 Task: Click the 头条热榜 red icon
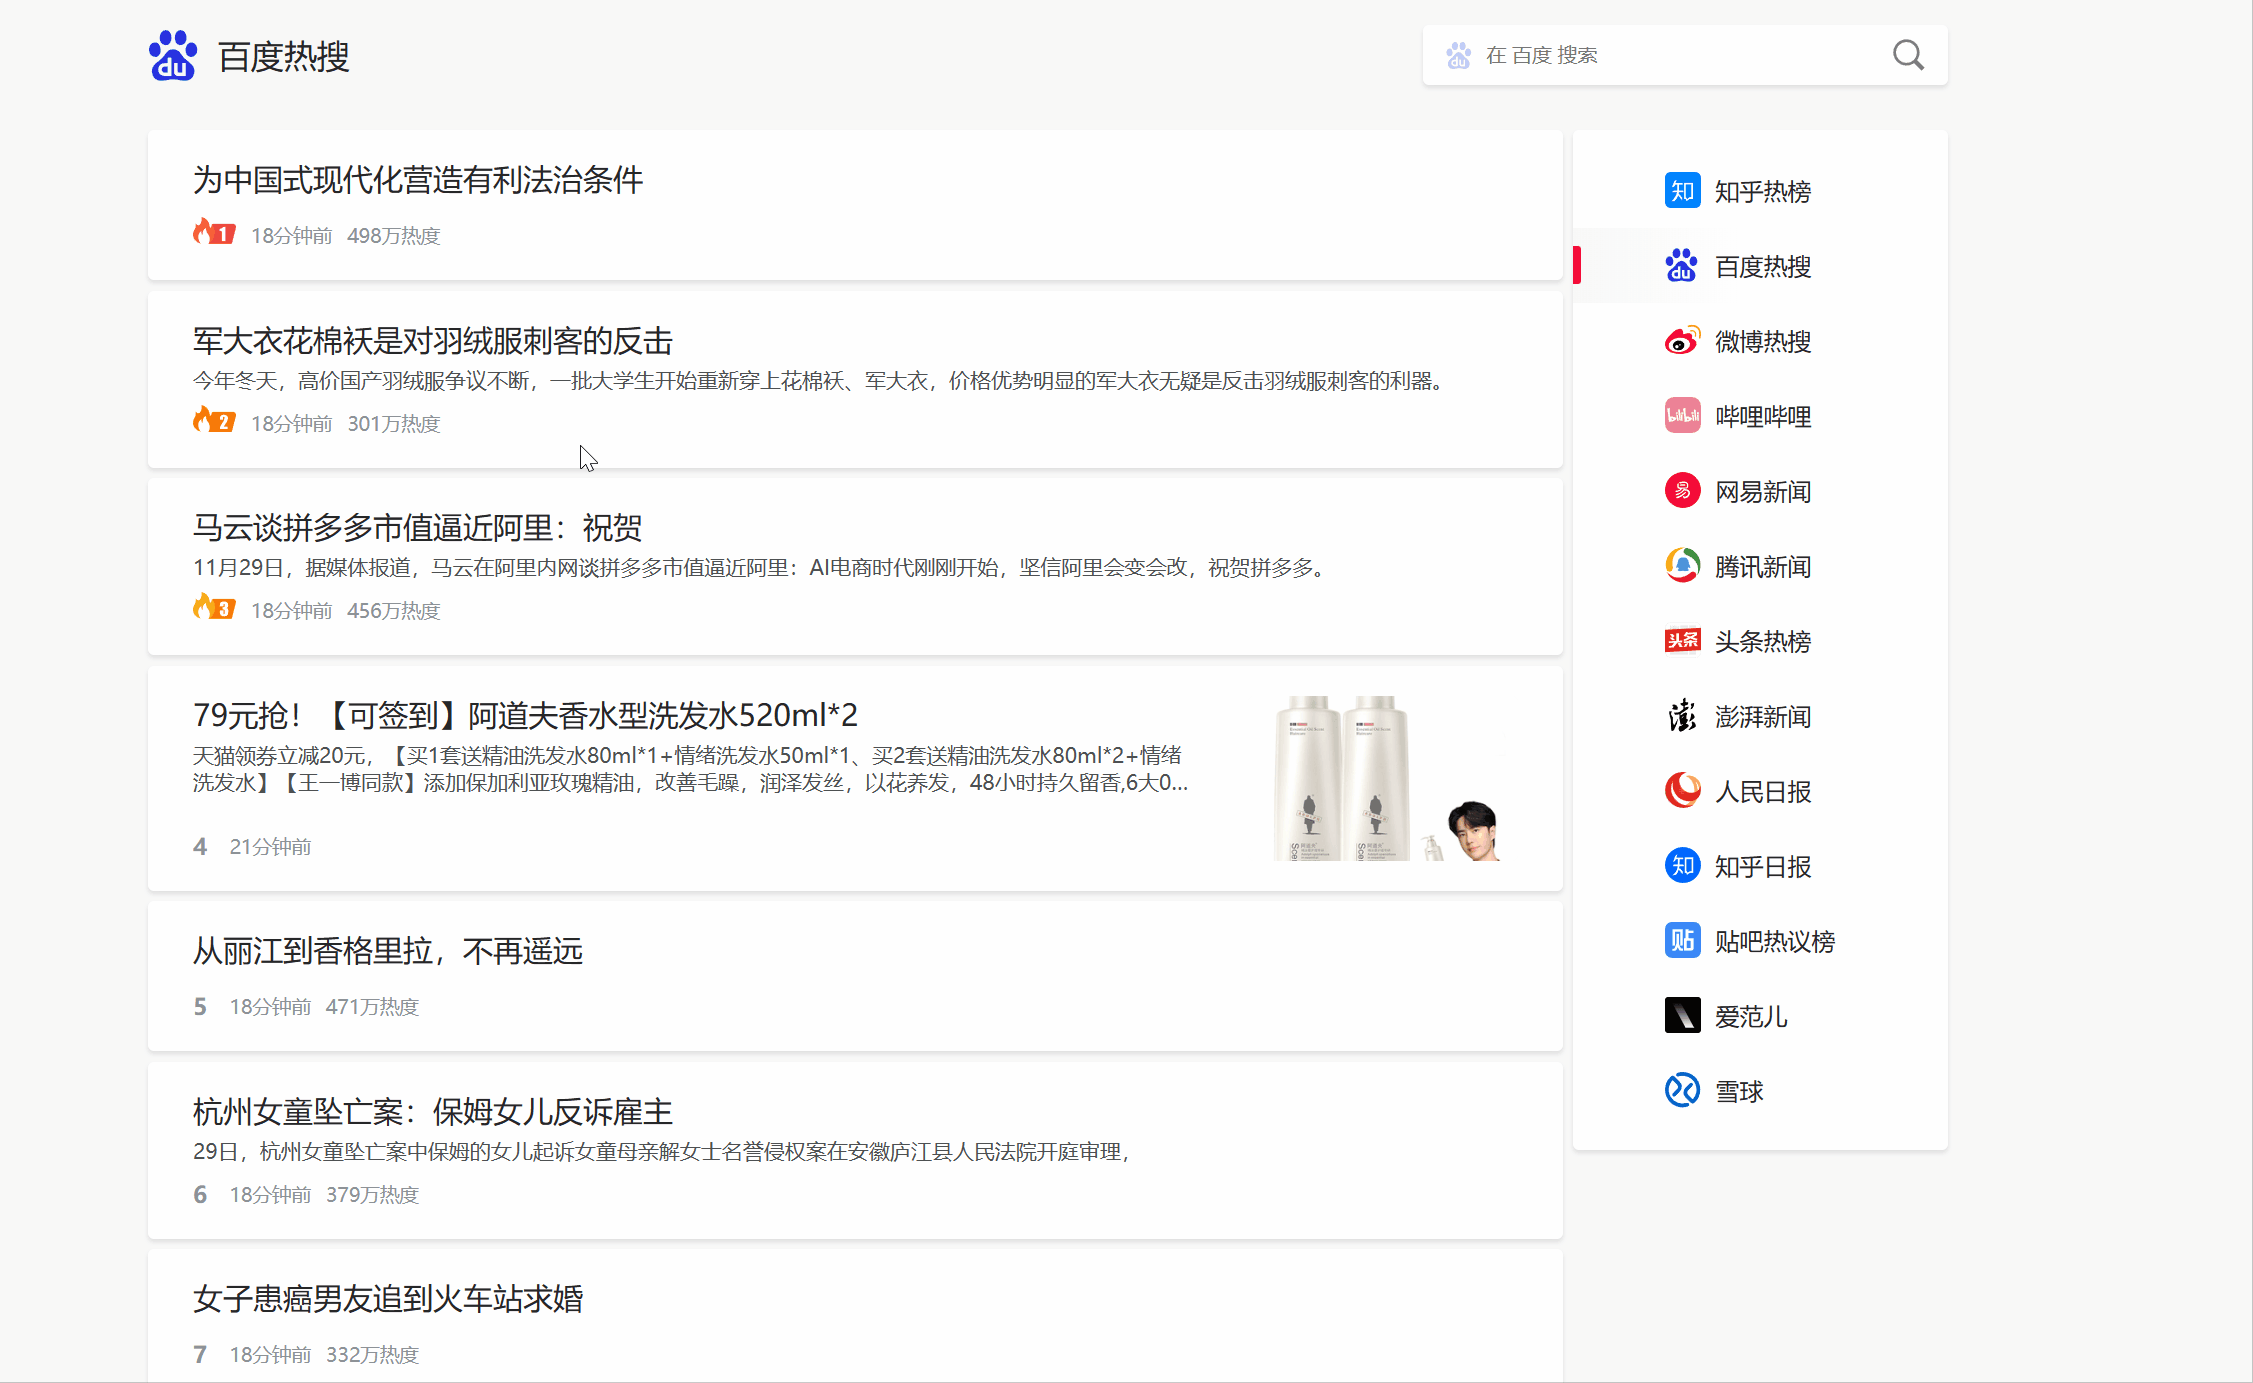[x=1682, y=640]
